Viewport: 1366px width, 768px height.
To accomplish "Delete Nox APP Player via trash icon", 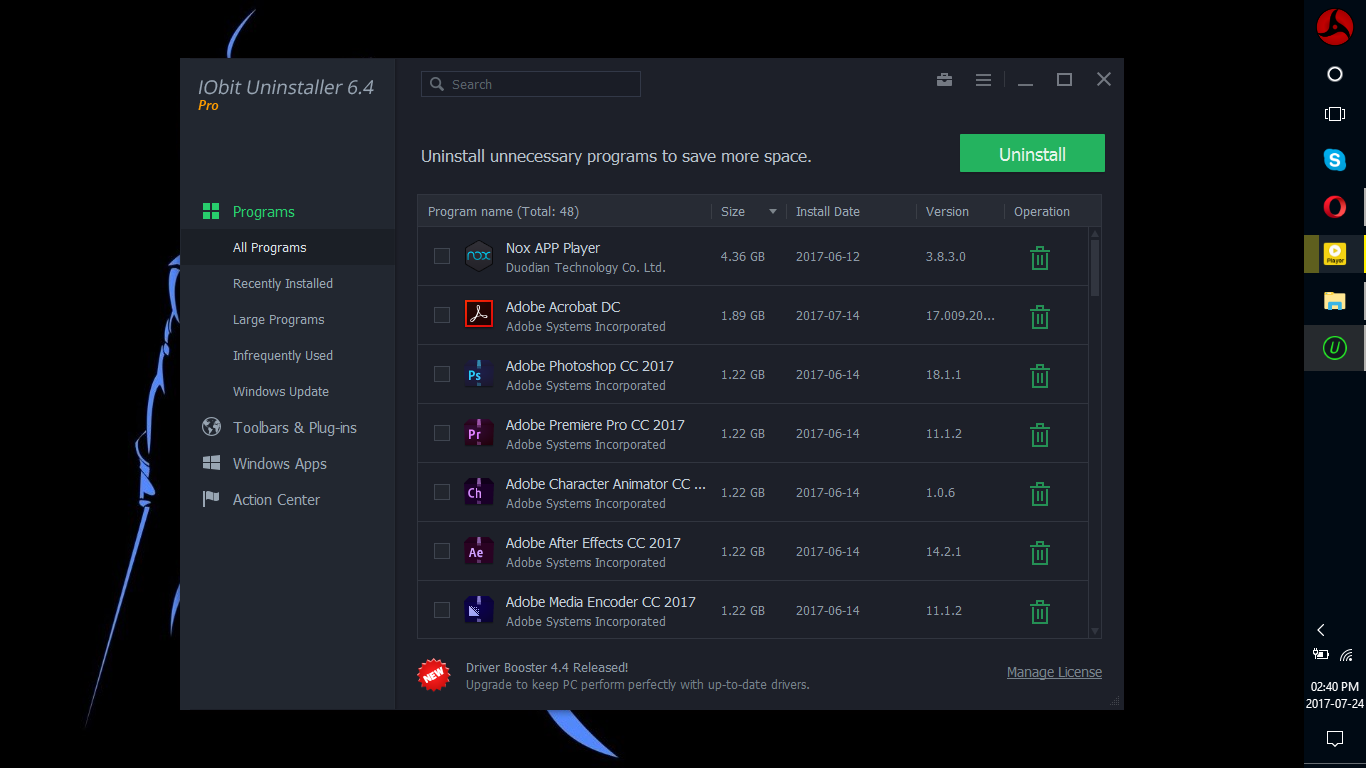I will (1040, 258).
